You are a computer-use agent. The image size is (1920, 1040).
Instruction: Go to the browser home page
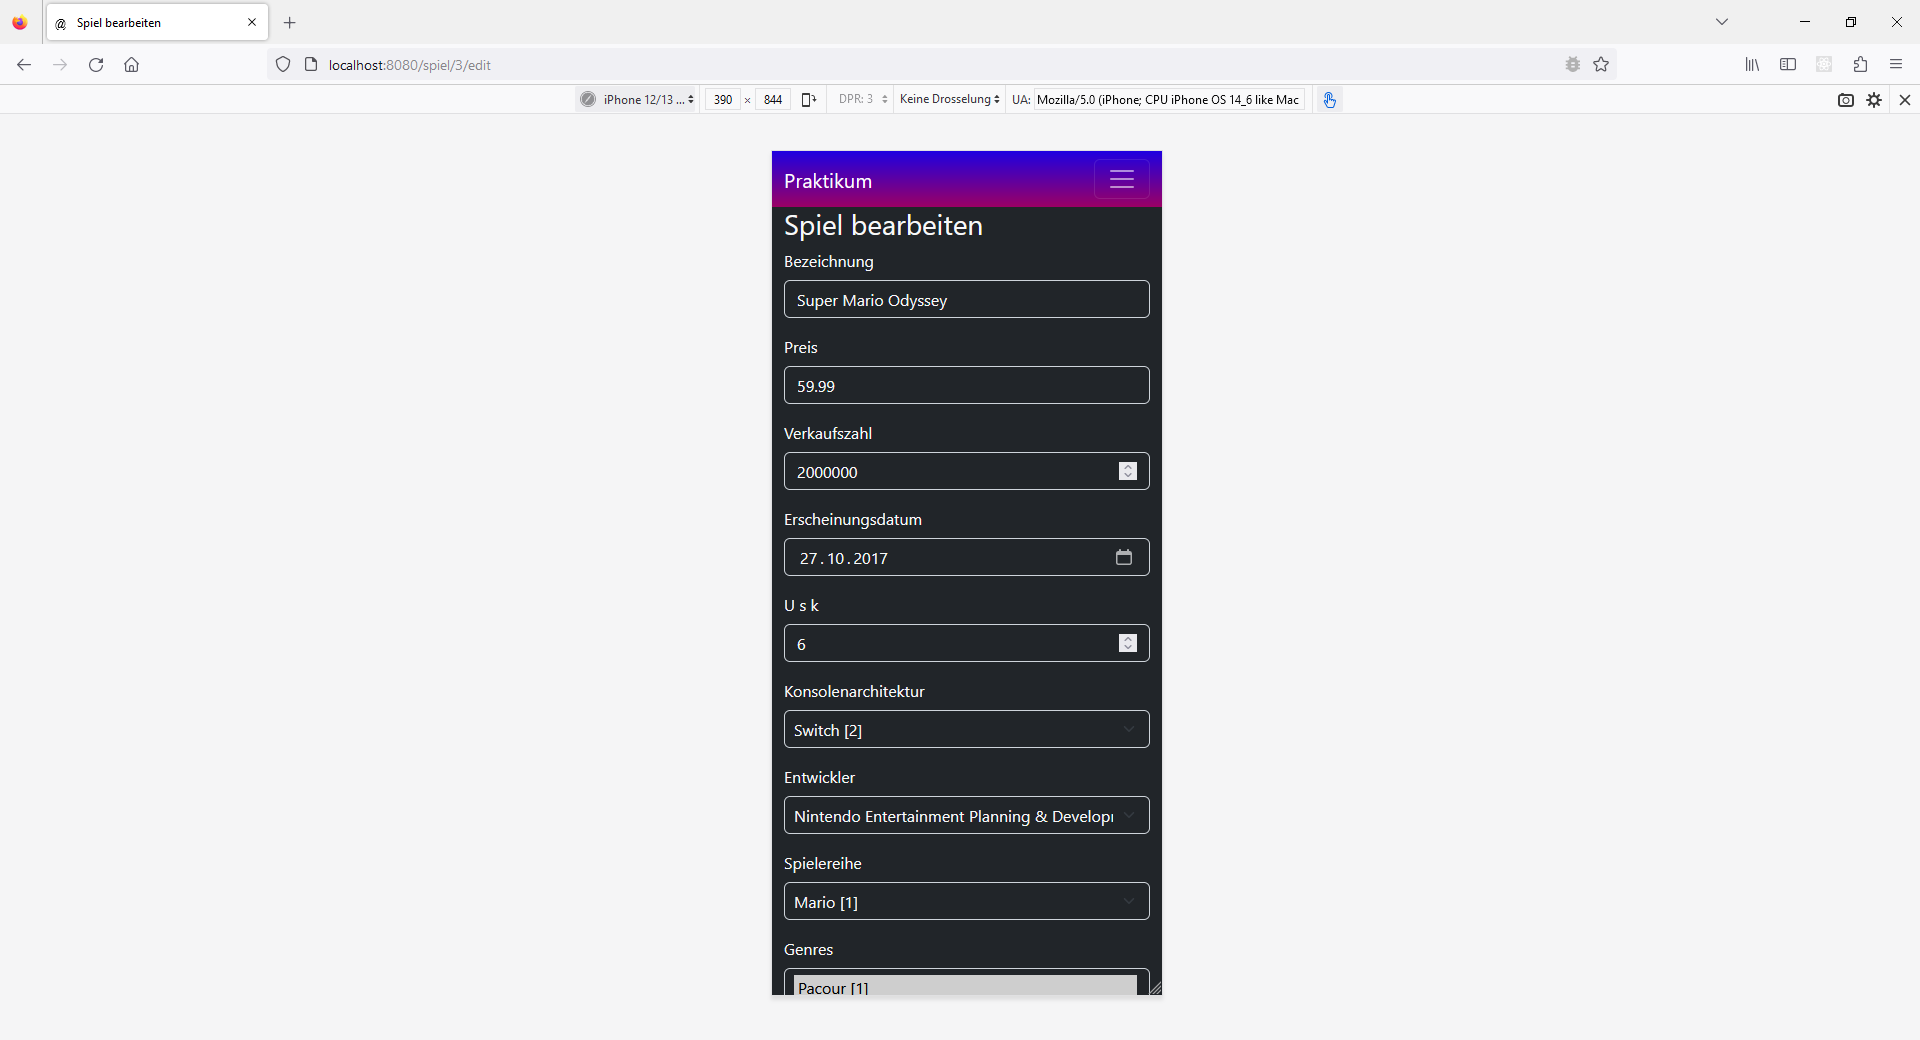pyautogui.click(x=131, y=65)
